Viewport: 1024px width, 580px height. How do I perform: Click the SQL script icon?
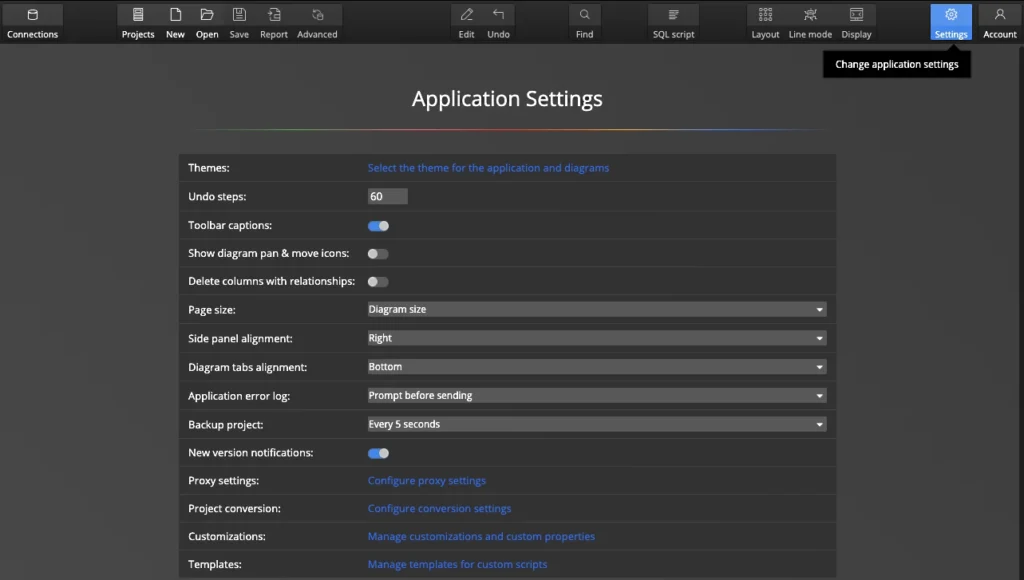click(673, 16)
